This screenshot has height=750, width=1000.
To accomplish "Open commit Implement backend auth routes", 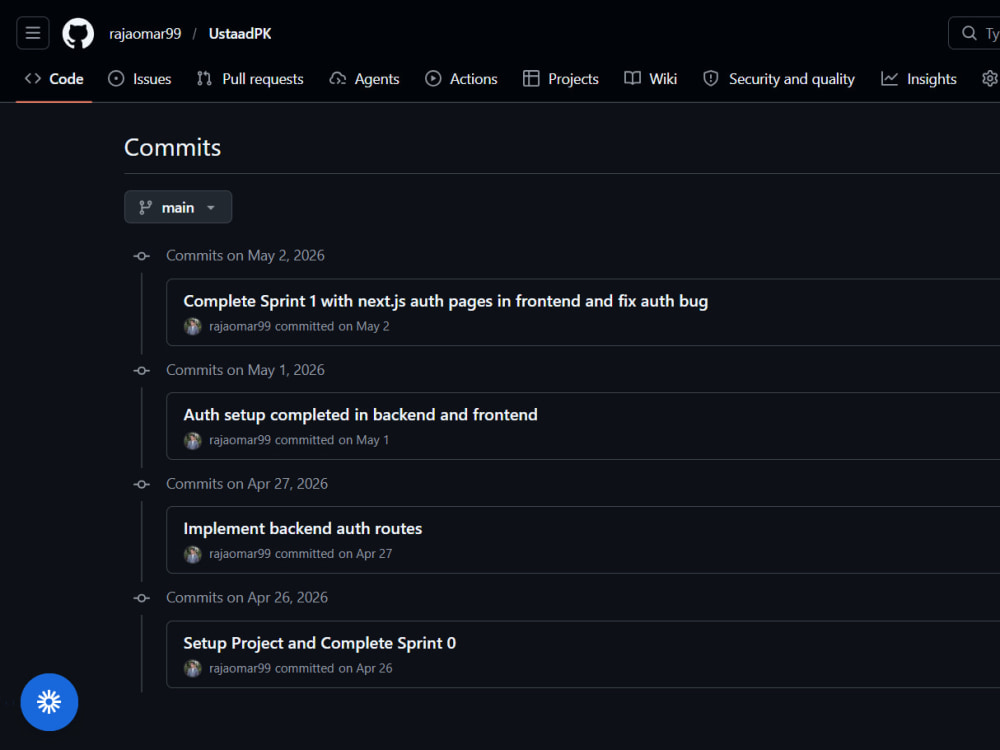I will pos(302,529).
